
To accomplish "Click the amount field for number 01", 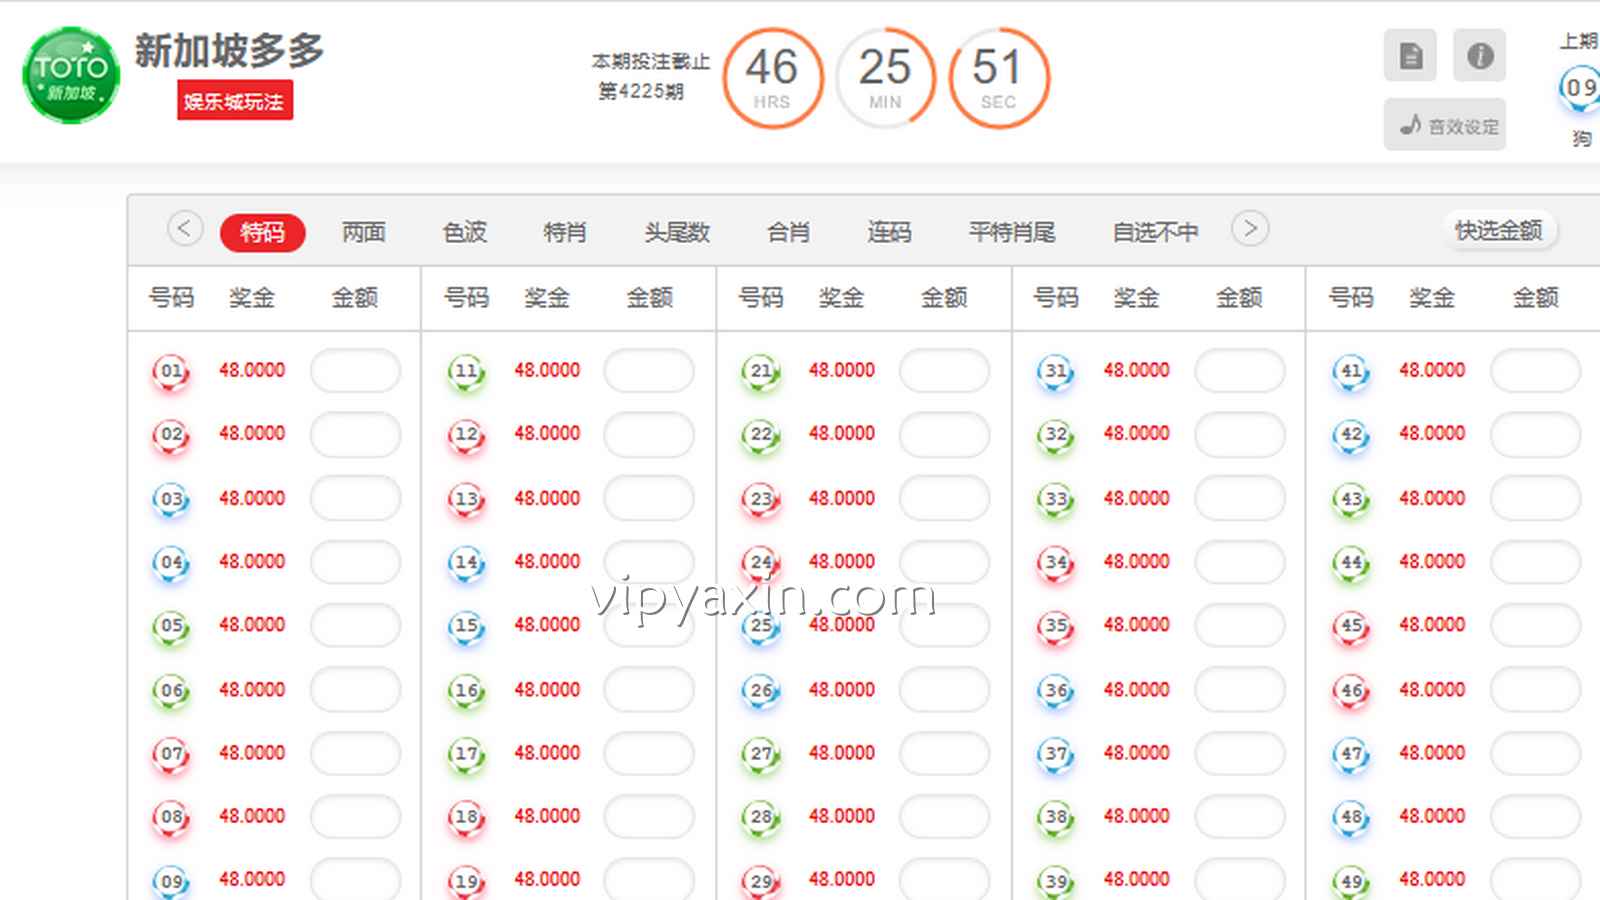I will 355,371.
